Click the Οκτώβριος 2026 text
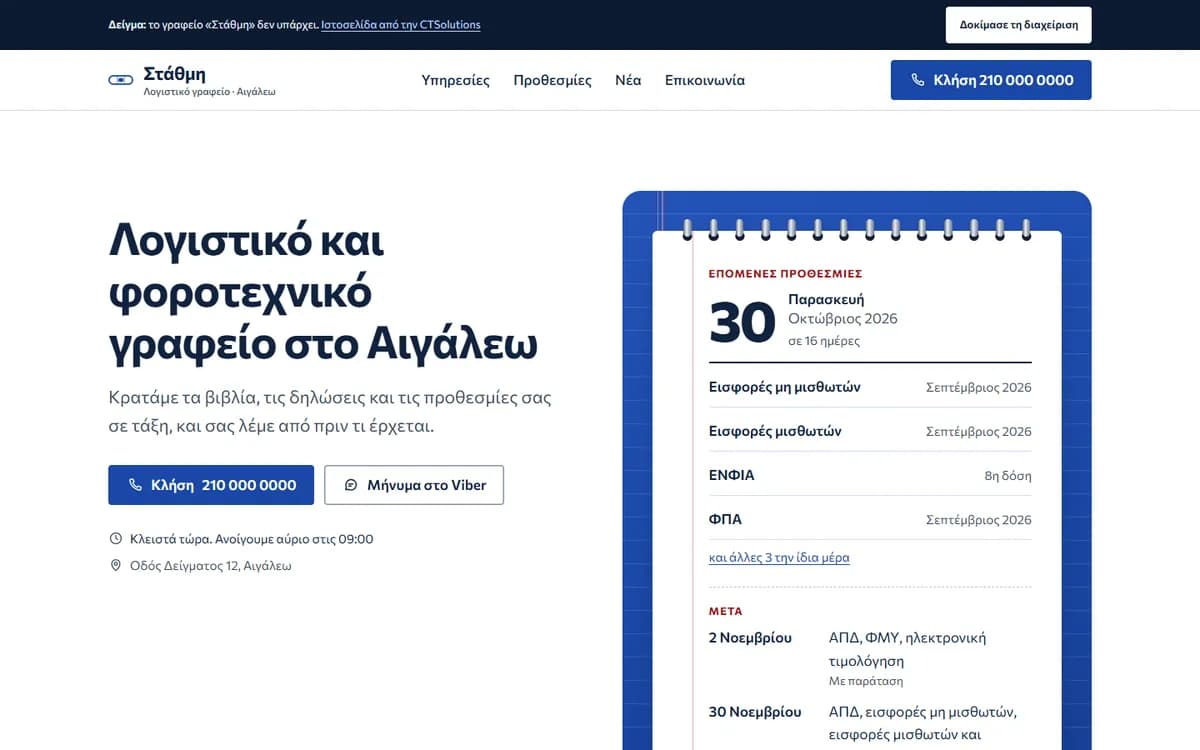Screen dimensions: 1200x750 coord(843,319)
